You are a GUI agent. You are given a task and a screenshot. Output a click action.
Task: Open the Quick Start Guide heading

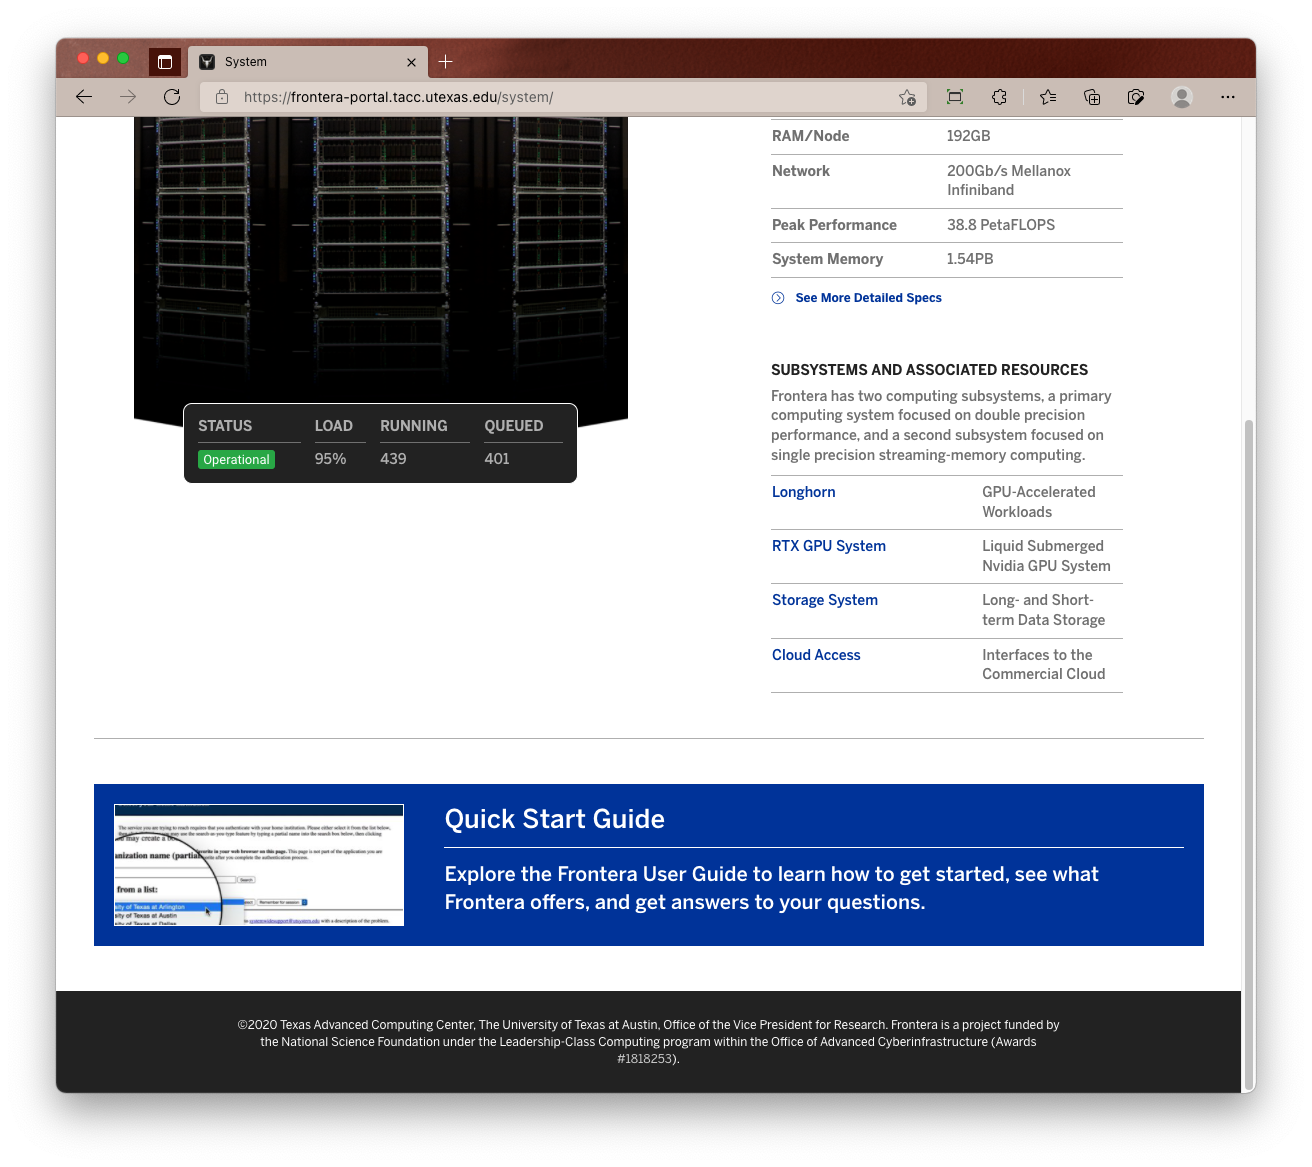coord(555,819)
